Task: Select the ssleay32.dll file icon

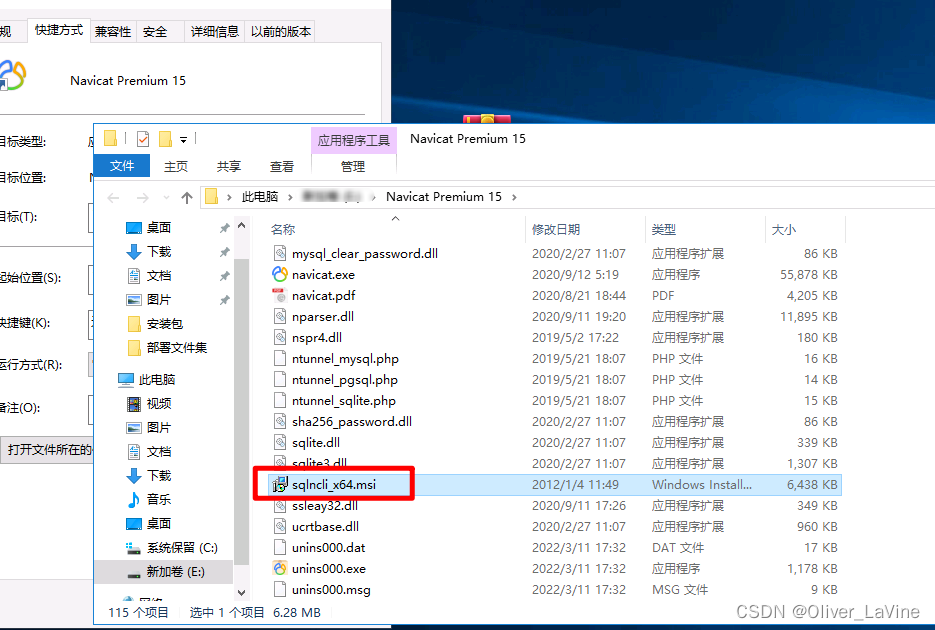Action: [280, 506]
